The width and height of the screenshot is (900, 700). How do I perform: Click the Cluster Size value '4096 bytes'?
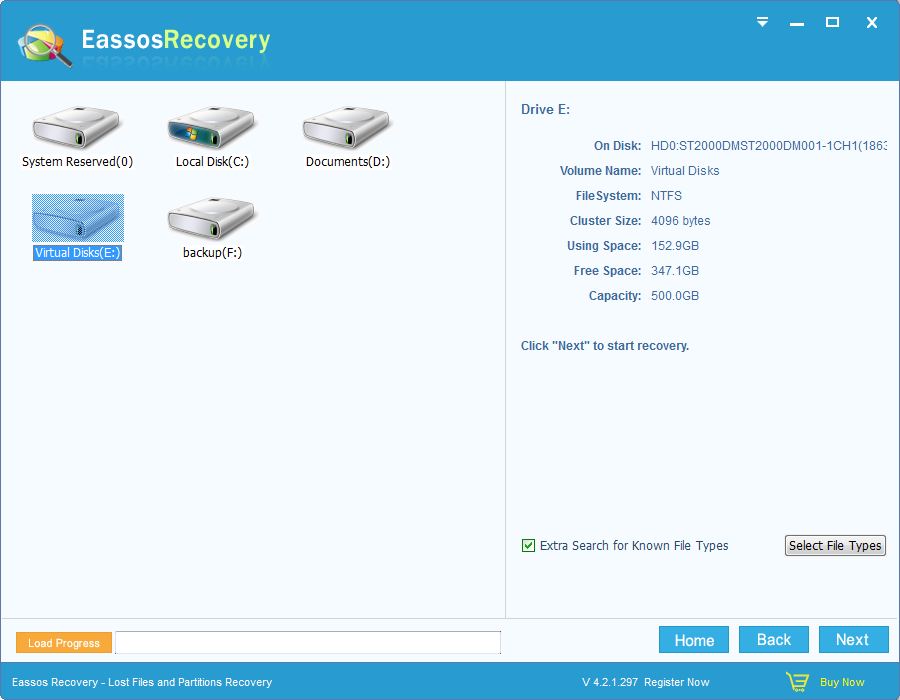680,221
